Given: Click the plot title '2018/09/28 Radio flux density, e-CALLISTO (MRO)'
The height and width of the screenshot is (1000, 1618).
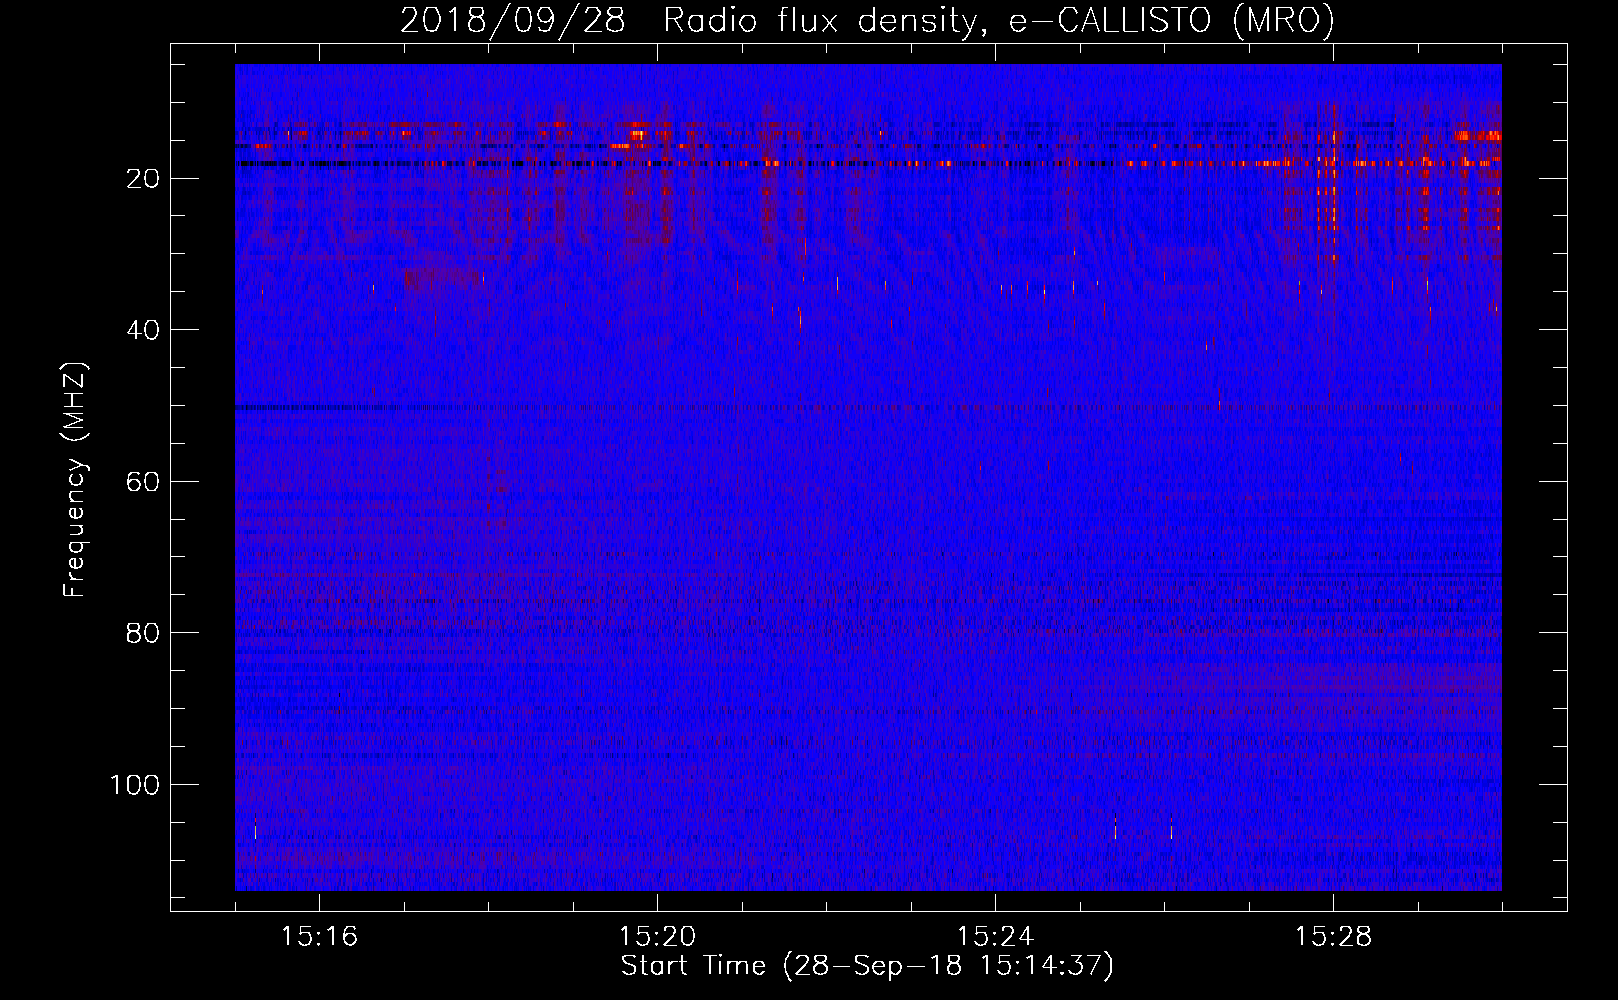Looking at the screenshot, I should [867, 20].
